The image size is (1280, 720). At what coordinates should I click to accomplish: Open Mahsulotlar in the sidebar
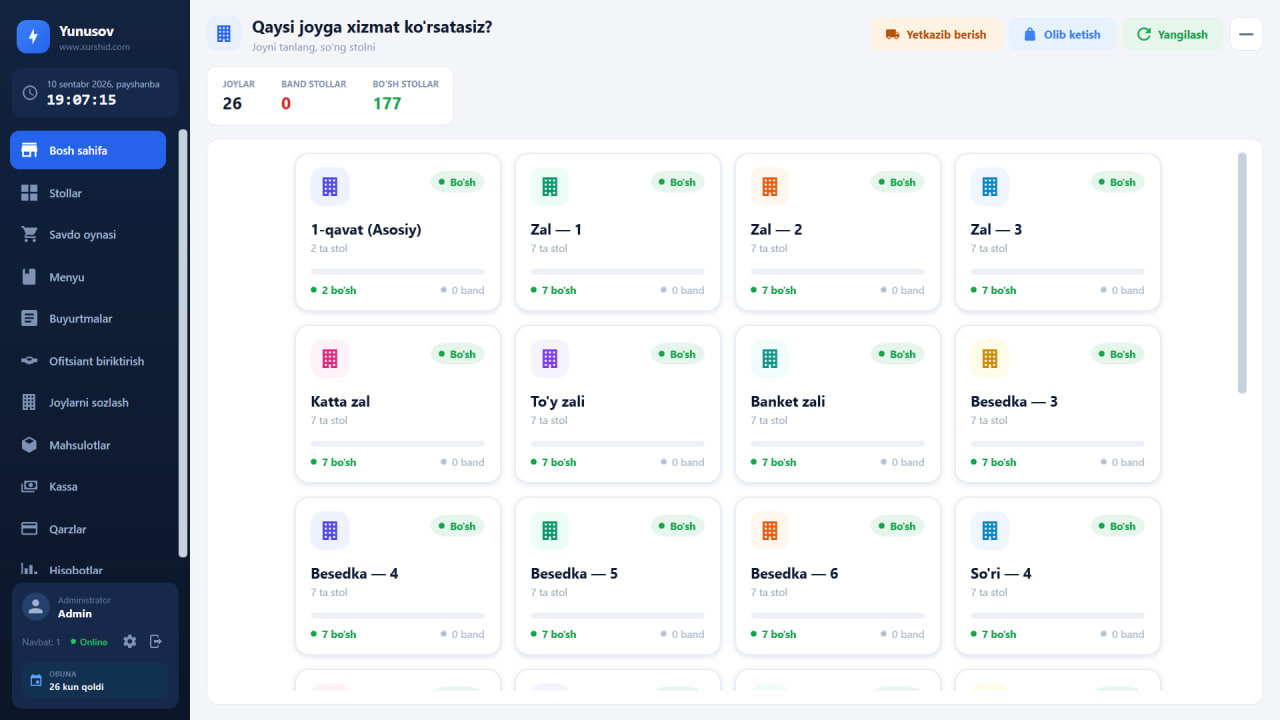click(88, 445)
